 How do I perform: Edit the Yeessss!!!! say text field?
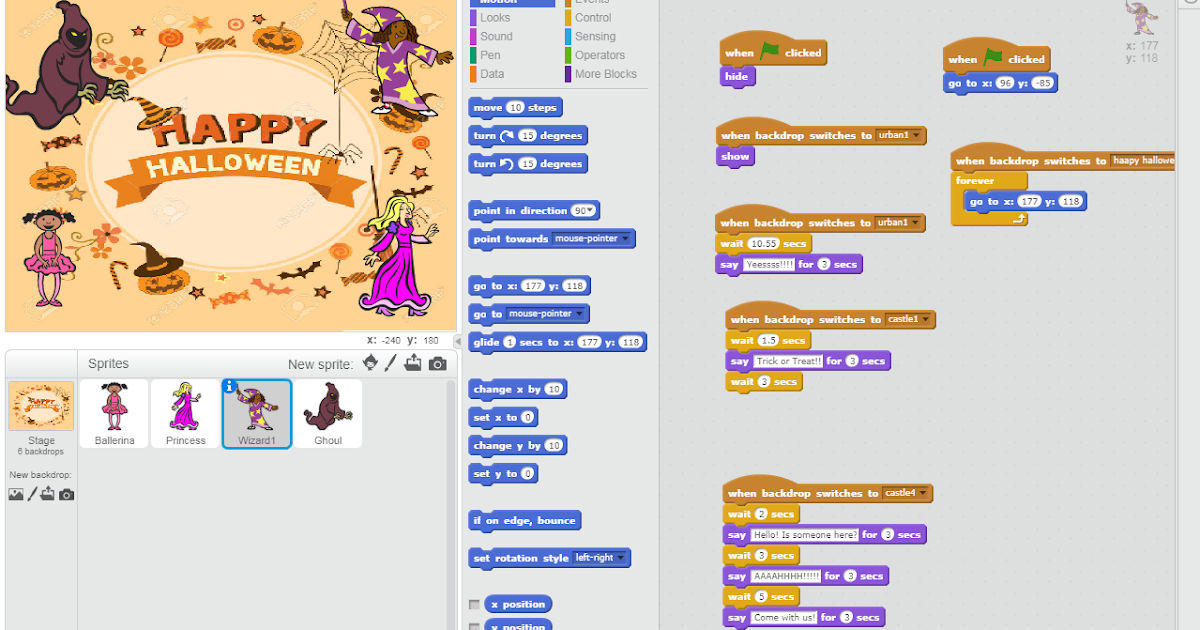click(x=769, y=265)
